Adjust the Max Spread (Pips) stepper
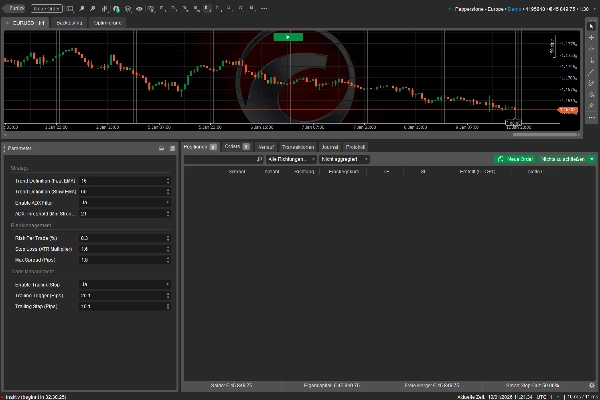The image size is (600, 400). [168, 260]
